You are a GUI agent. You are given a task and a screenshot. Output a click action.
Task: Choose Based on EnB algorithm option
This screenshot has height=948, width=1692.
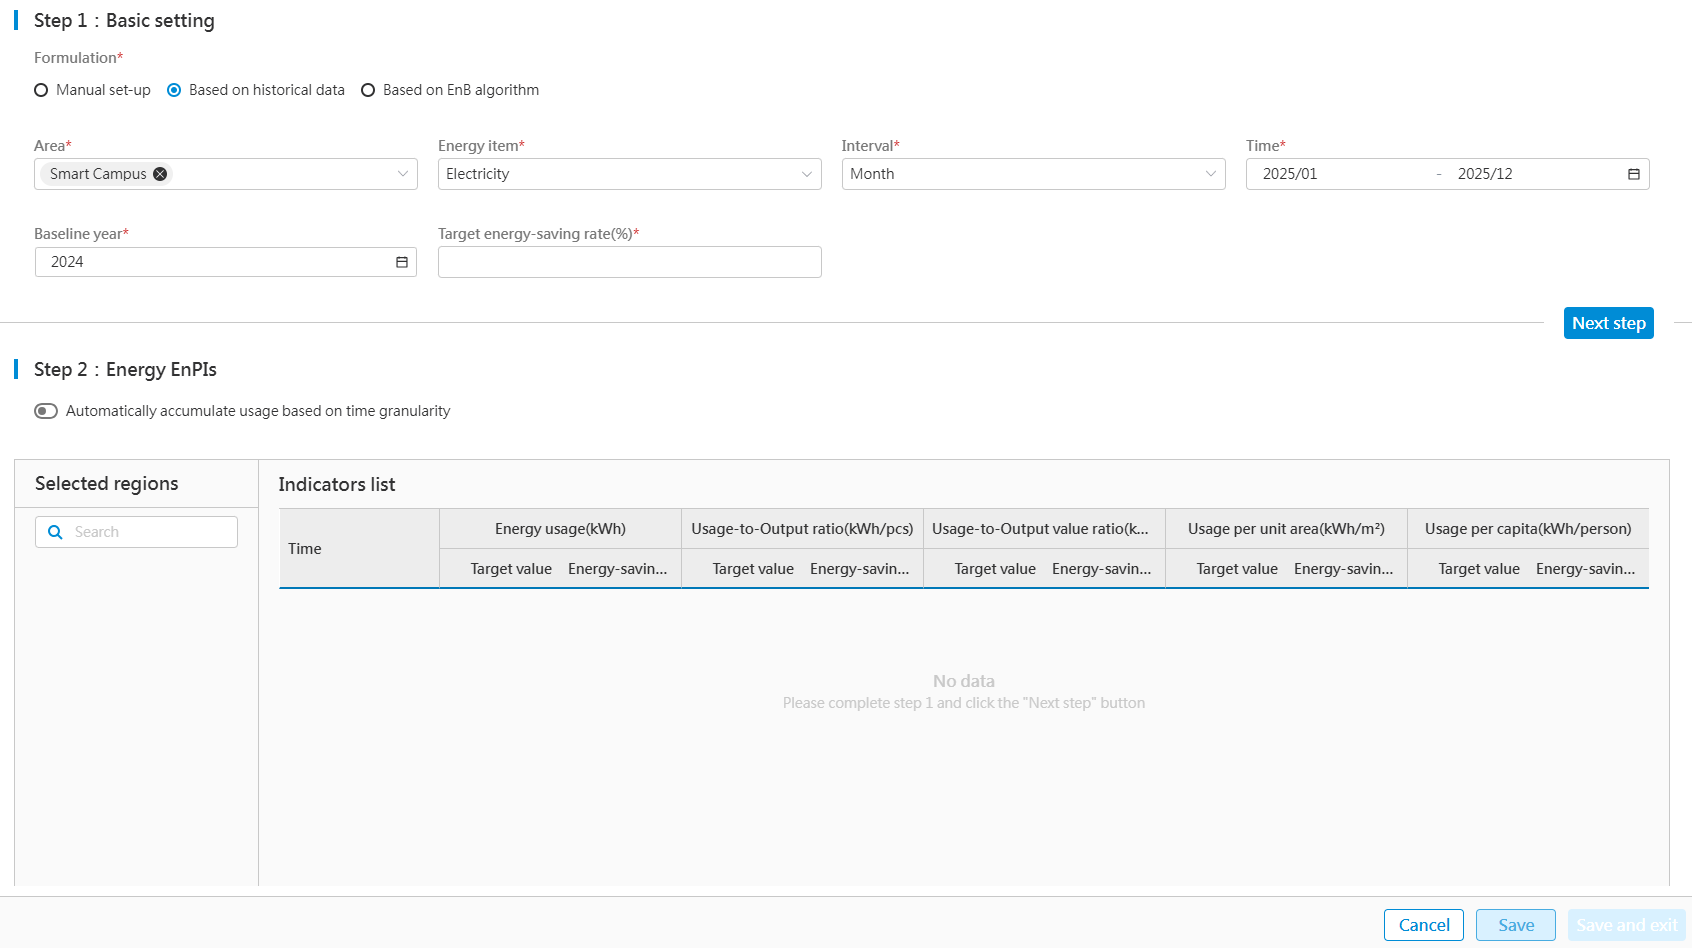[369, 90]
